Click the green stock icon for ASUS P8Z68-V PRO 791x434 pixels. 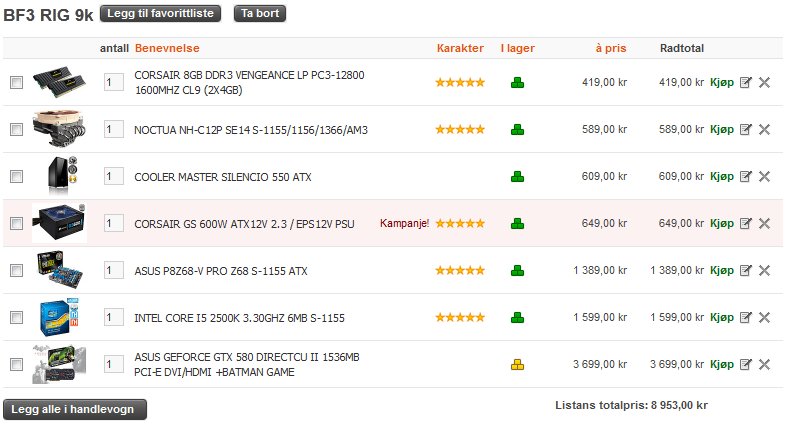point(517,270)
